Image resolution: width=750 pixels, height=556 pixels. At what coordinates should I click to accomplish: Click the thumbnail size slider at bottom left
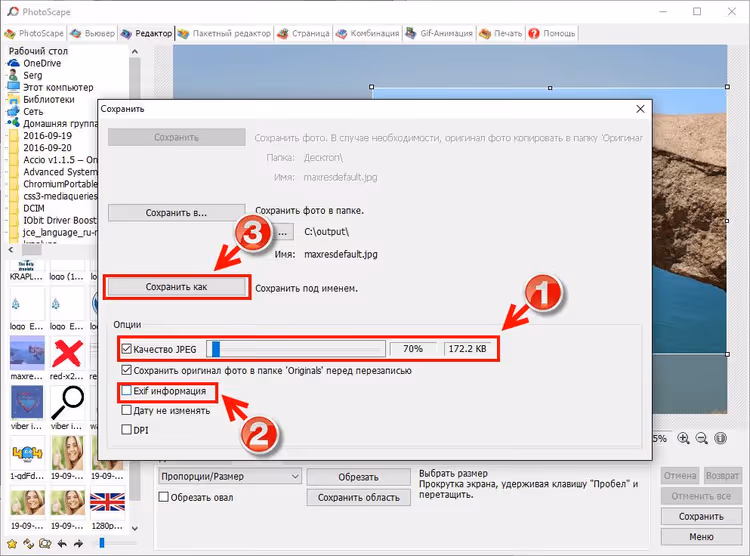coord(101,543)
